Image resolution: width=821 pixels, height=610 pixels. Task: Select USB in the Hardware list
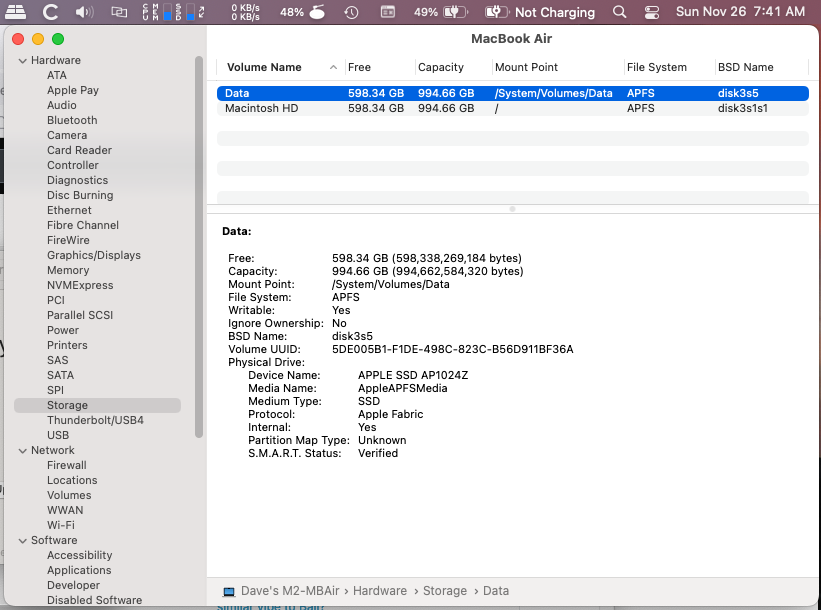click(58, 436)
